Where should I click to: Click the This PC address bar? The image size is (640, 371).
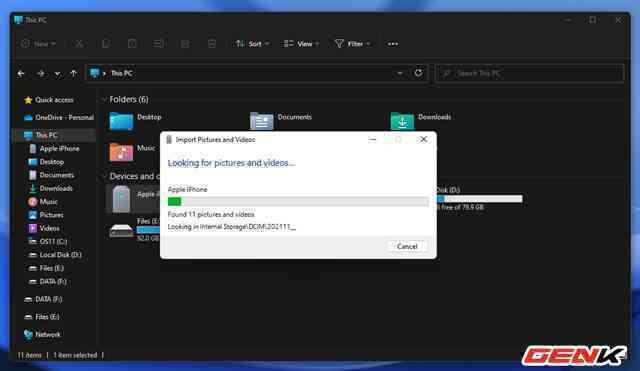point(257,73)
